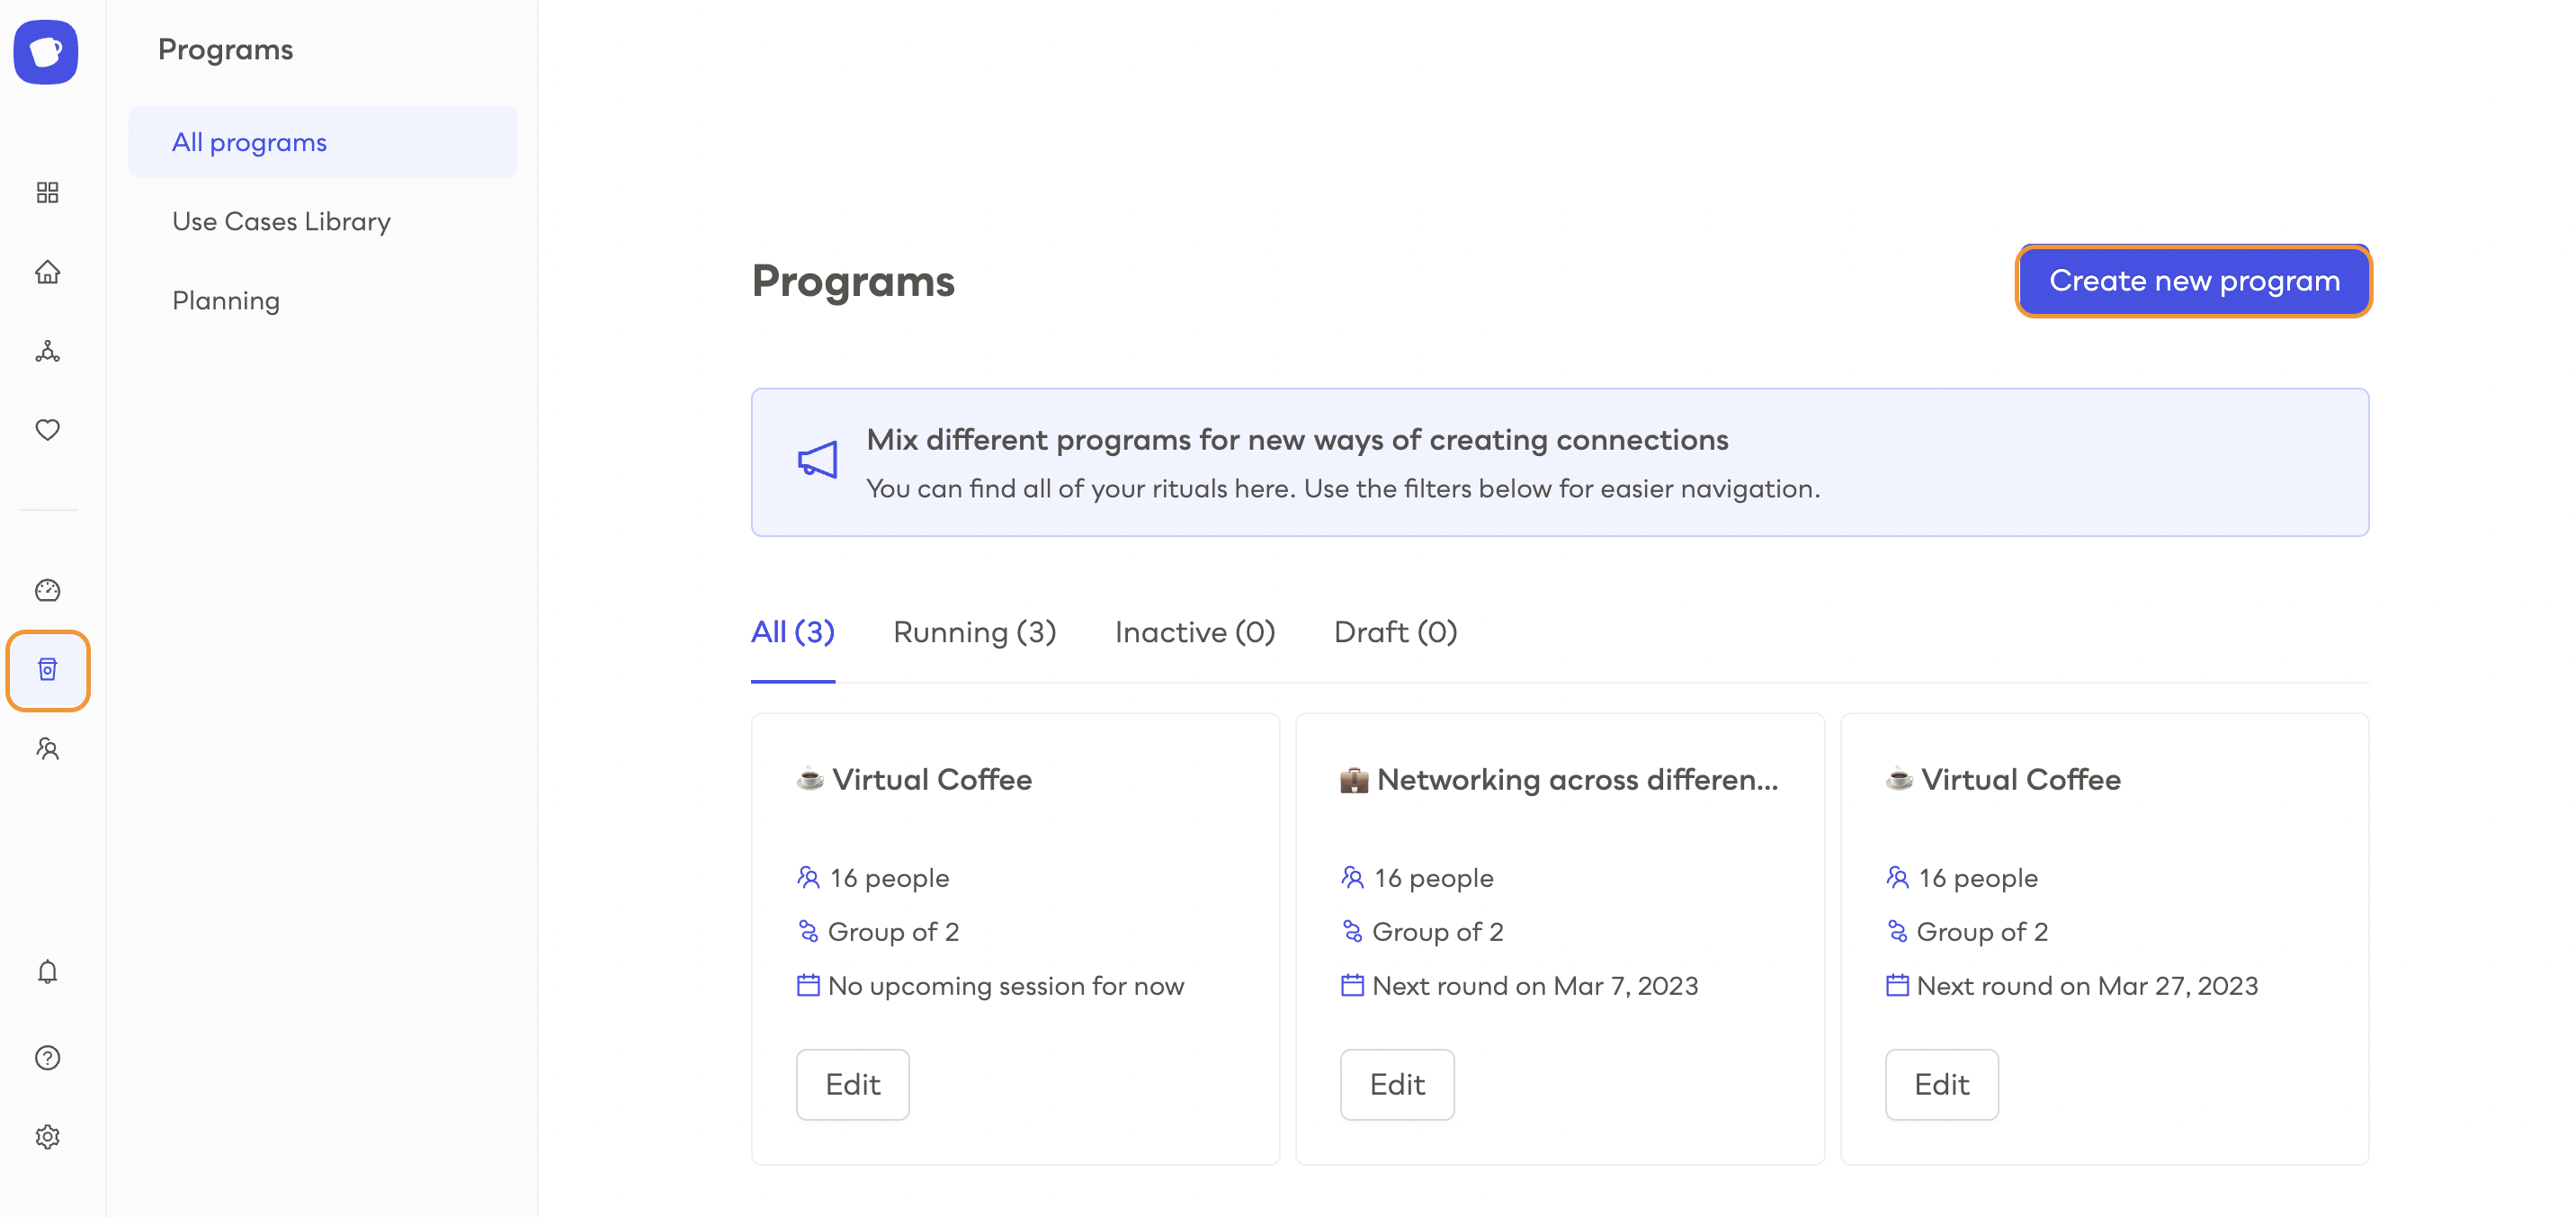Go to the Home icon in the sidebar
Image resolution: width=2576 pixels, height=1217 pixels.
point(47,272)
